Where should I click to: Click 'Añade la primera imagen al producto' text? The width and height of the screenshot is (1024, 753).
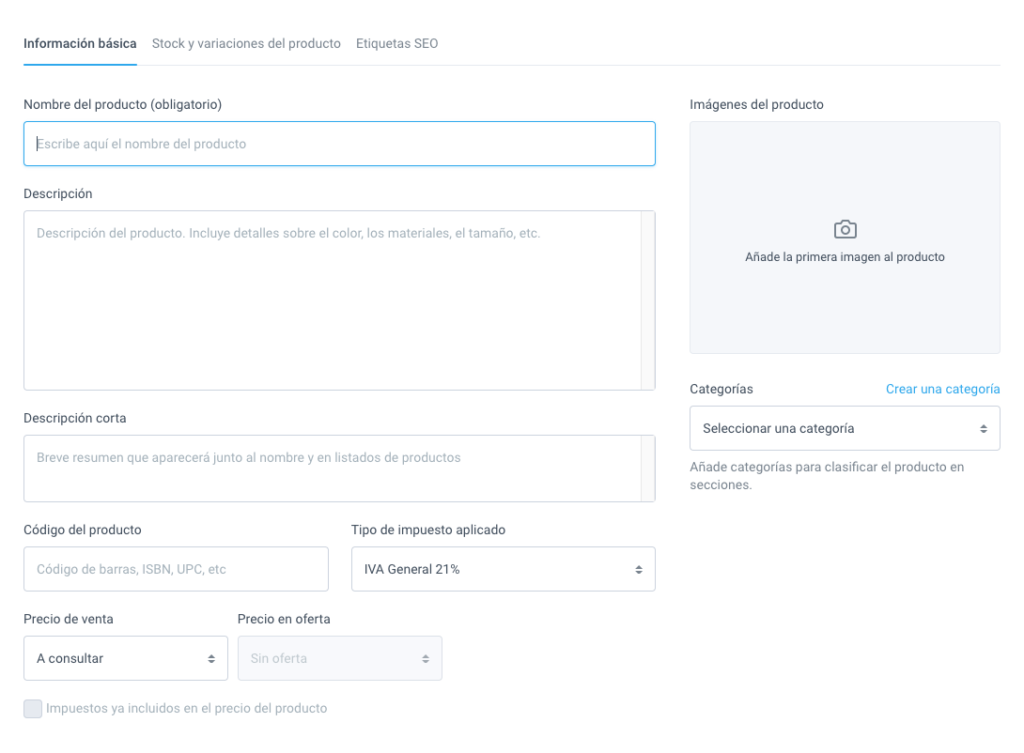coord(844,257)
